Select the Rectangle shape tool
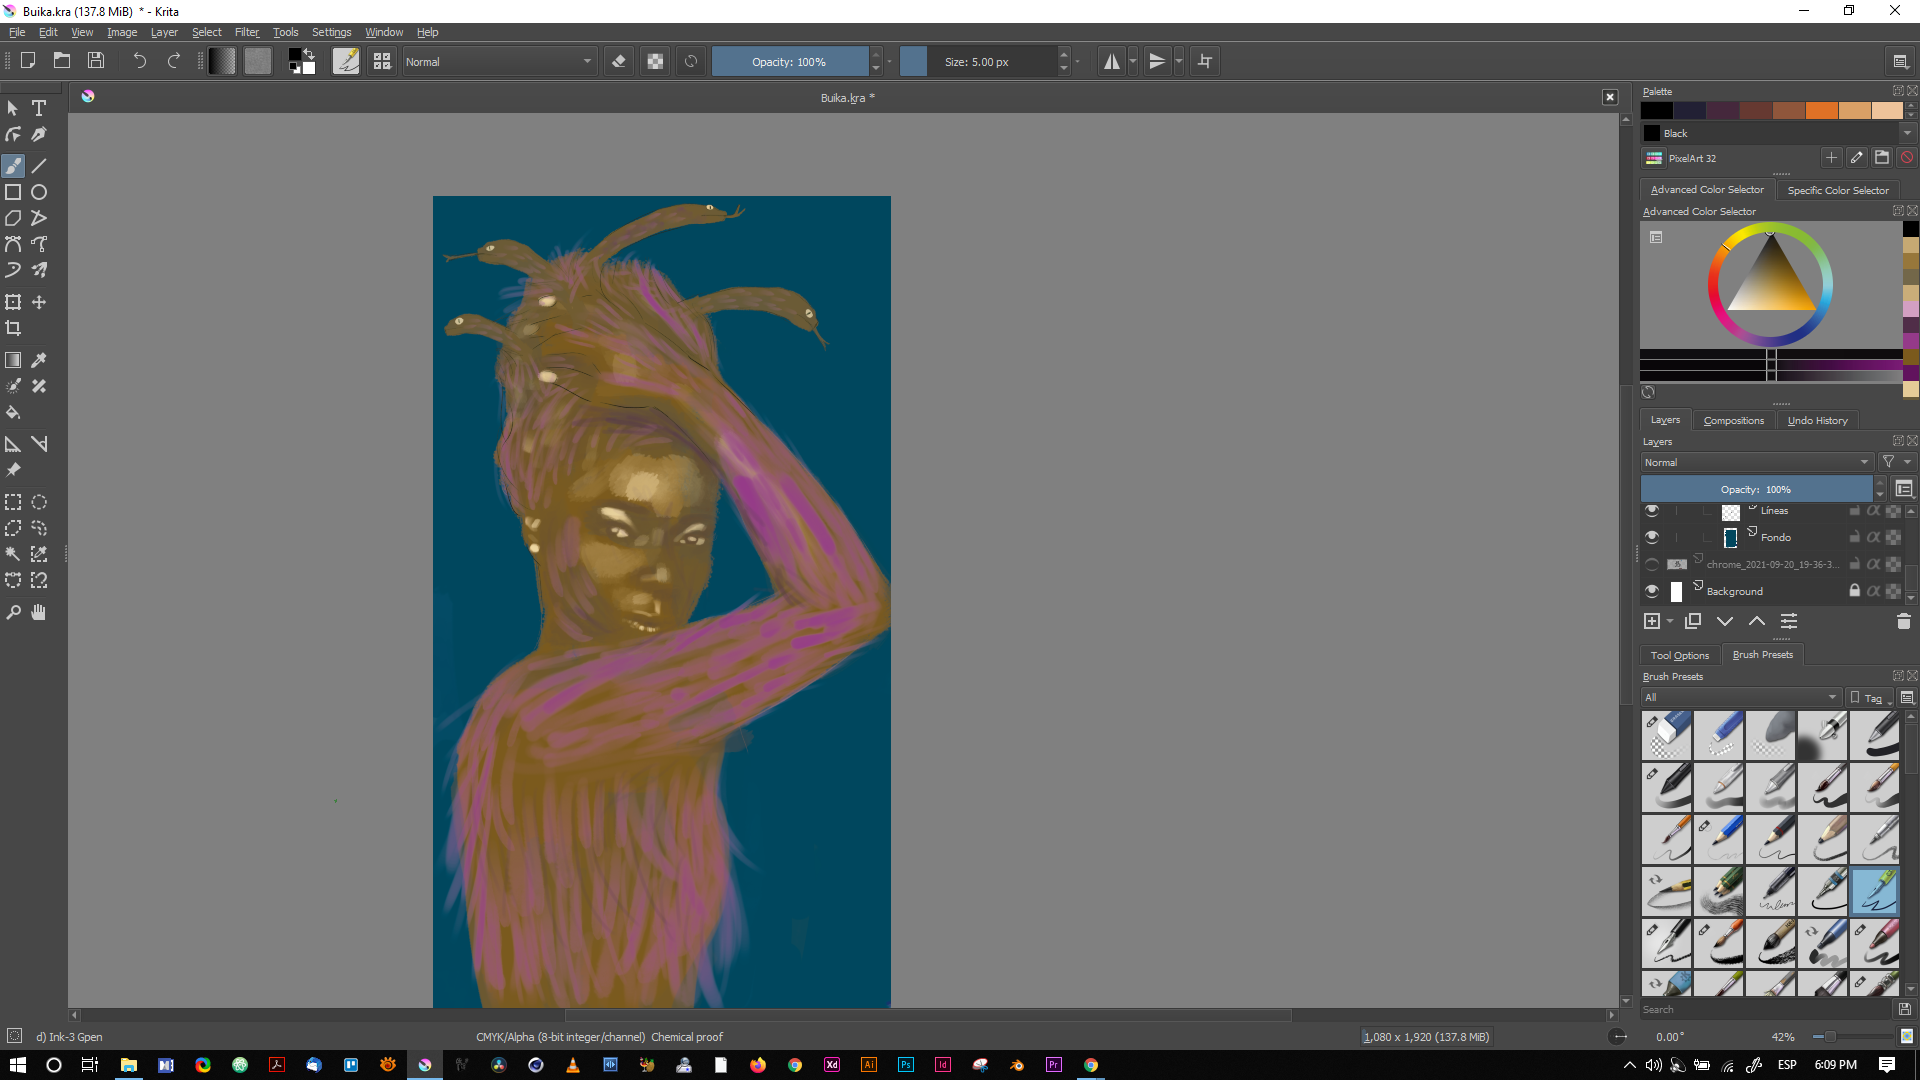1920x1080 pixels. tap(13, 192)
